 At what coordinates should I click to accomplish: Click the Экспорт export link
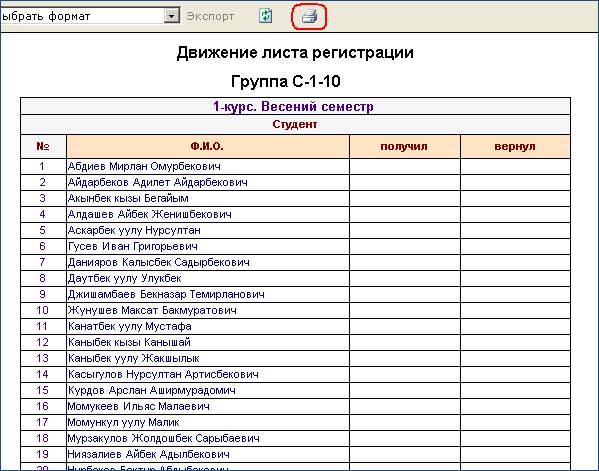[210, 16]
